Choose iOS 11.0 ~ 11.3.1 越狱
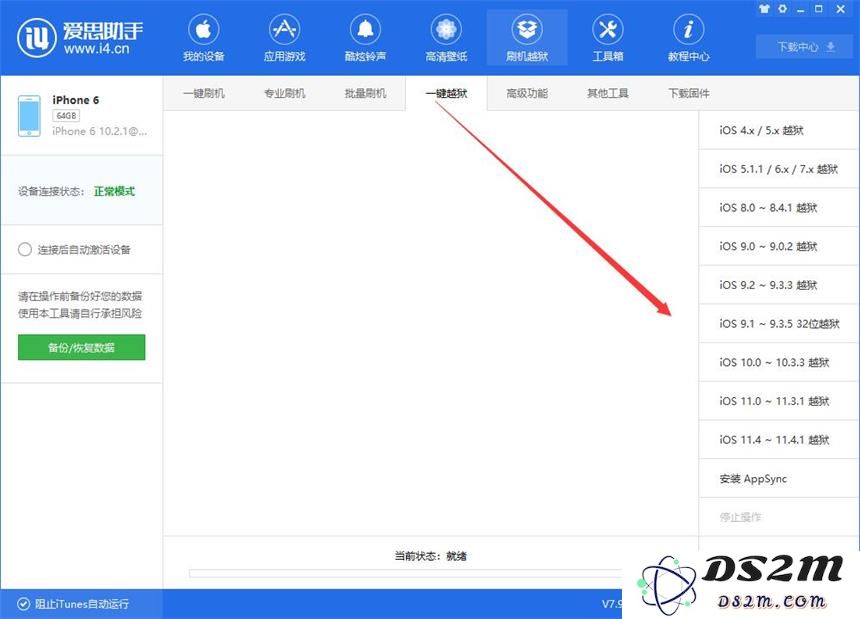This screenshot has width=860, height=619. (x=779, y=401)
